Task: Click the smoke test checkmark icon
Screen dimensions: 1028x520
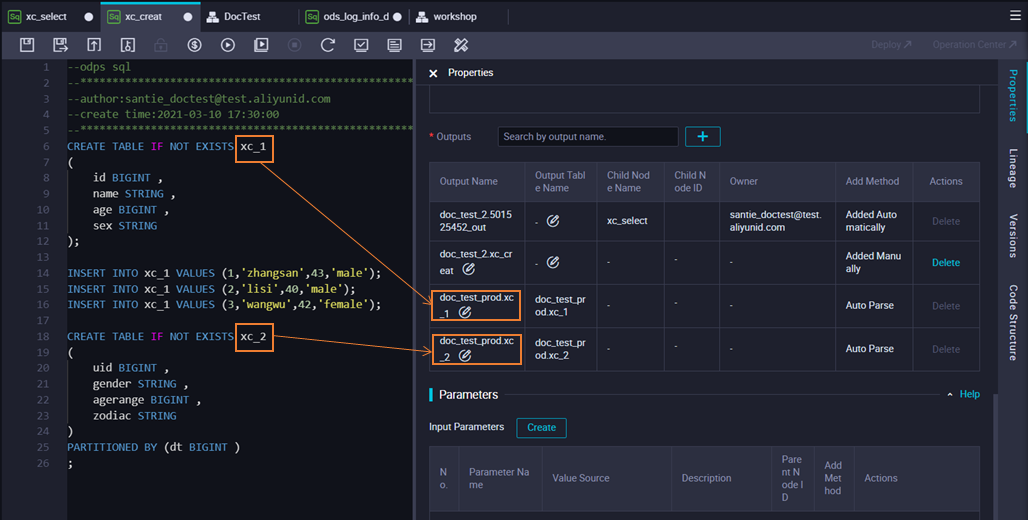Action: point(361,45)
